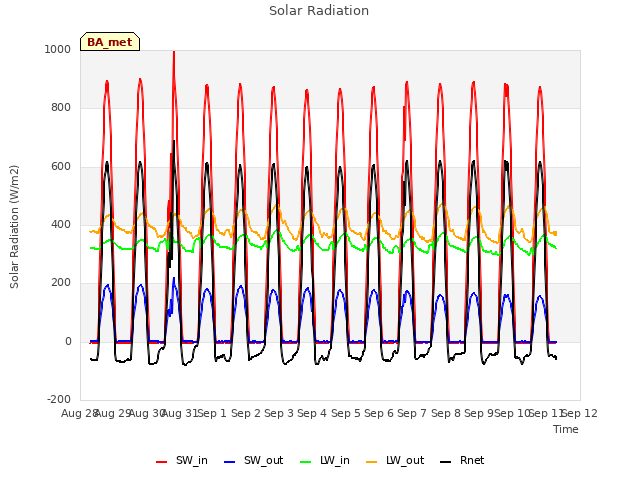Click the orange LW_out legend swatch
The image size is (640, 480).
(372, 462)
